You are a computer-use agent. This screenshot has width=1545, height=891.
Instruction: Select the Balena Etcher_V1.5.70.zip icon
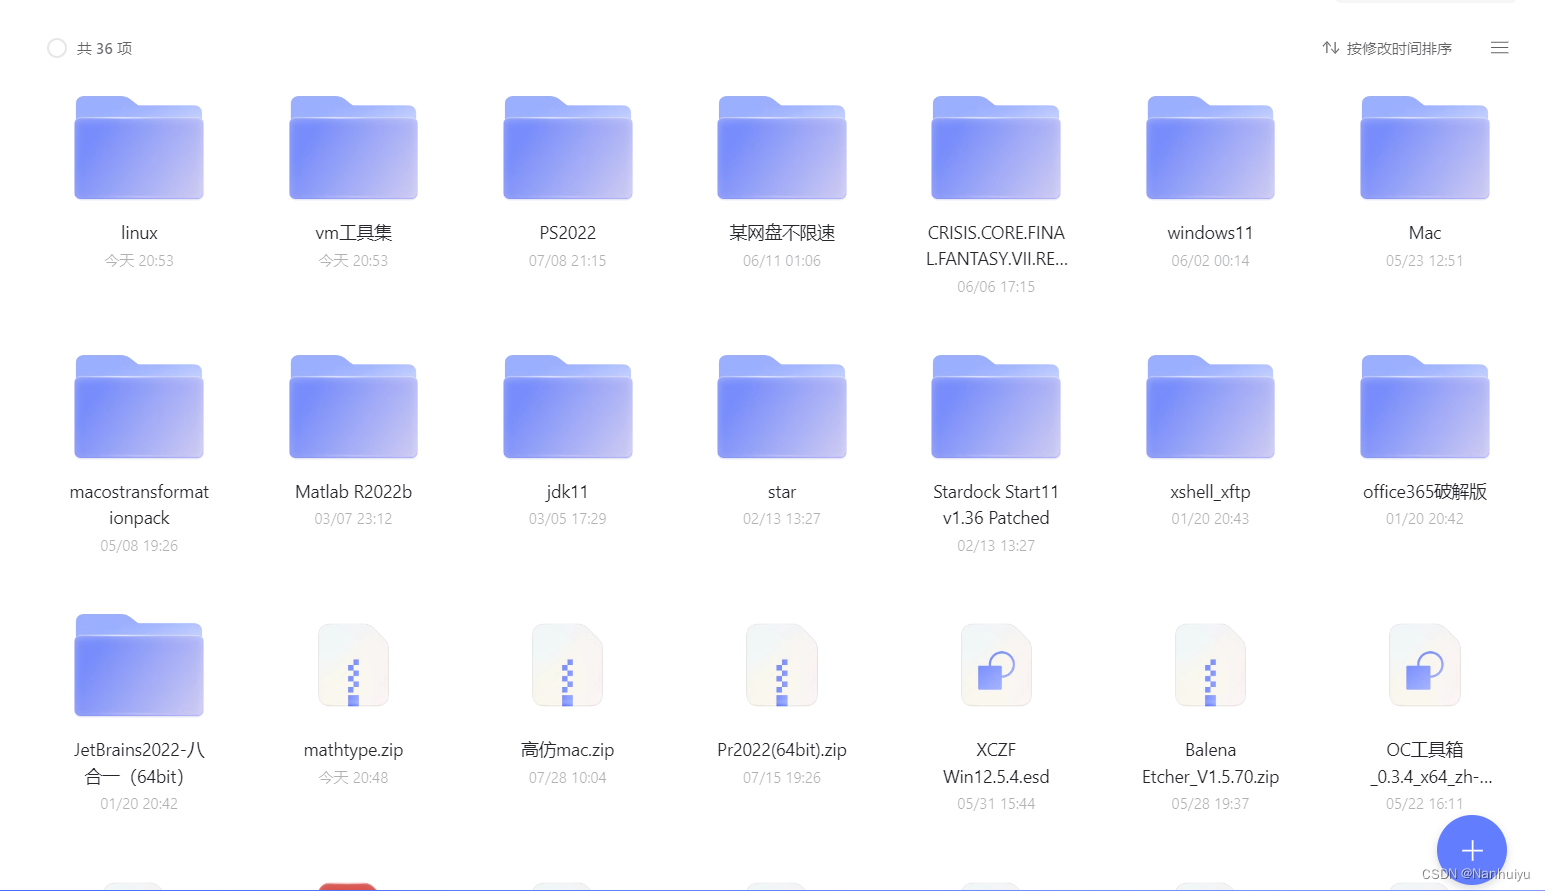pos(1210,665)
